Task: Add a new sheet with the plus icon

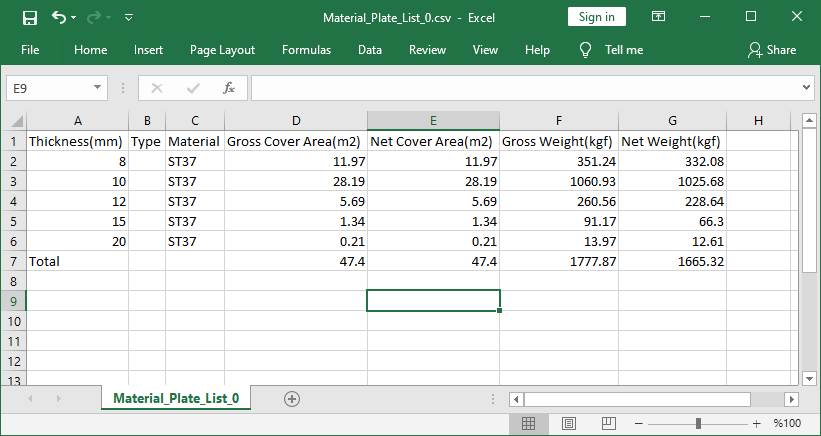Action: tap(292, 398)
